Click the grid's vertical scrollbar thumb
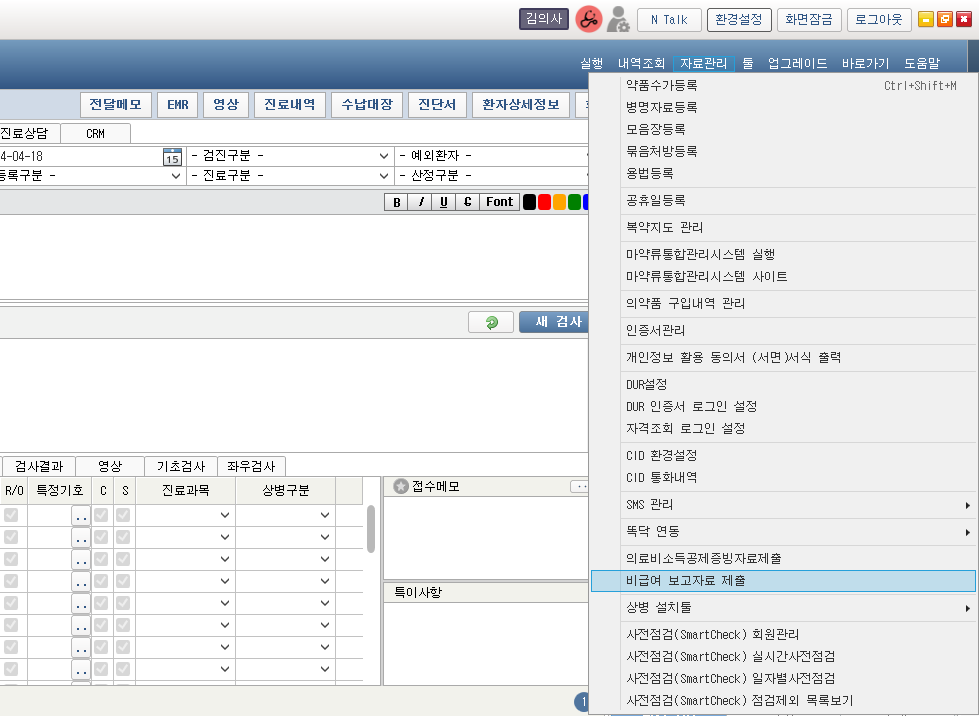979x716 pixels. point(371,528)
